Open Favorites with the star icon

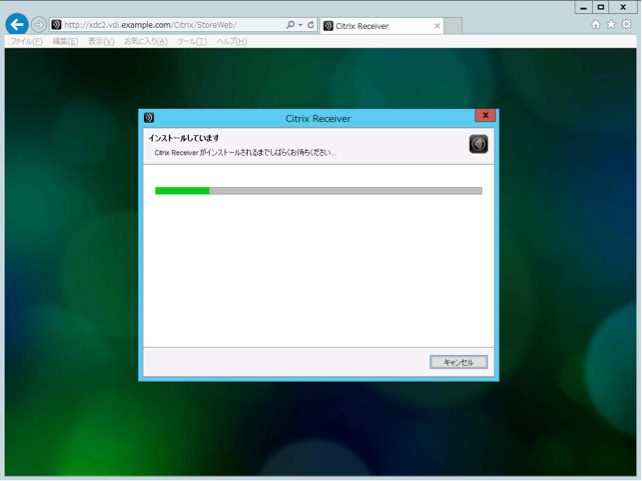[611, 25]
